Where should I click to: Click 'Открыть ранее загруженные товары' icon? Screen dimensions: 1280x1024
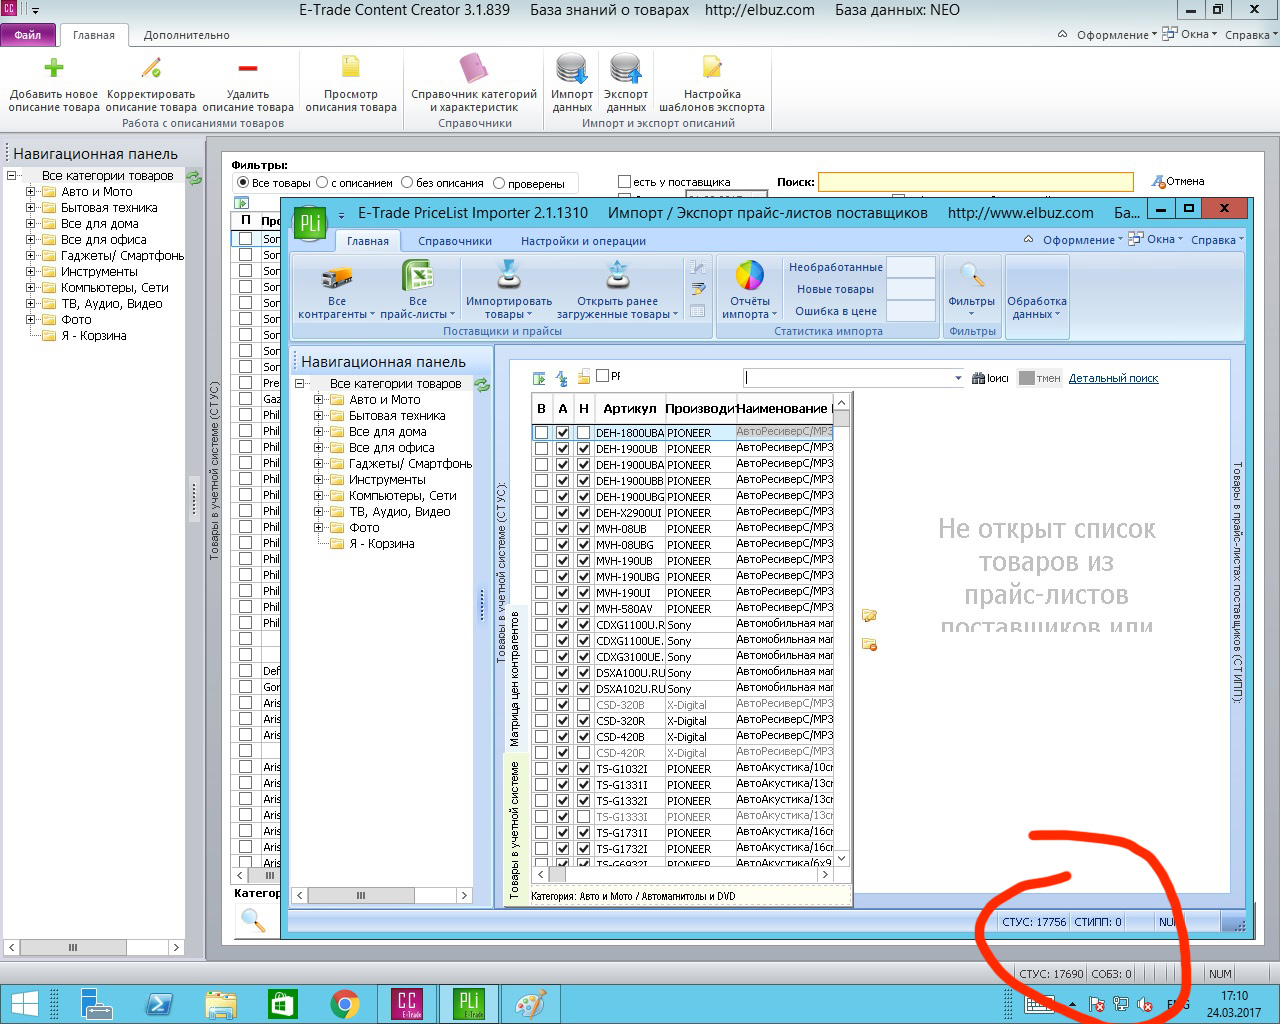(x=618, y=275)
